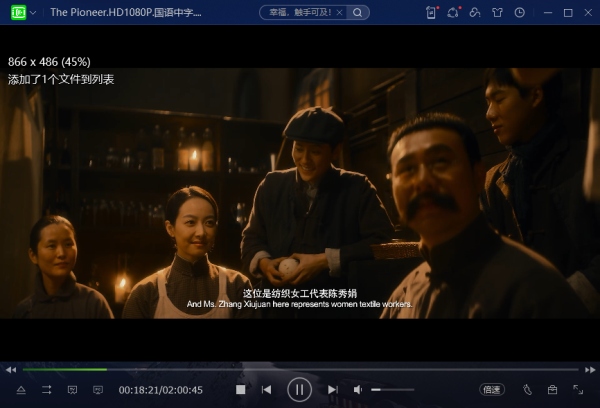
Task: Click the fast-forward double-arrow icon
Action: (590, 370)
